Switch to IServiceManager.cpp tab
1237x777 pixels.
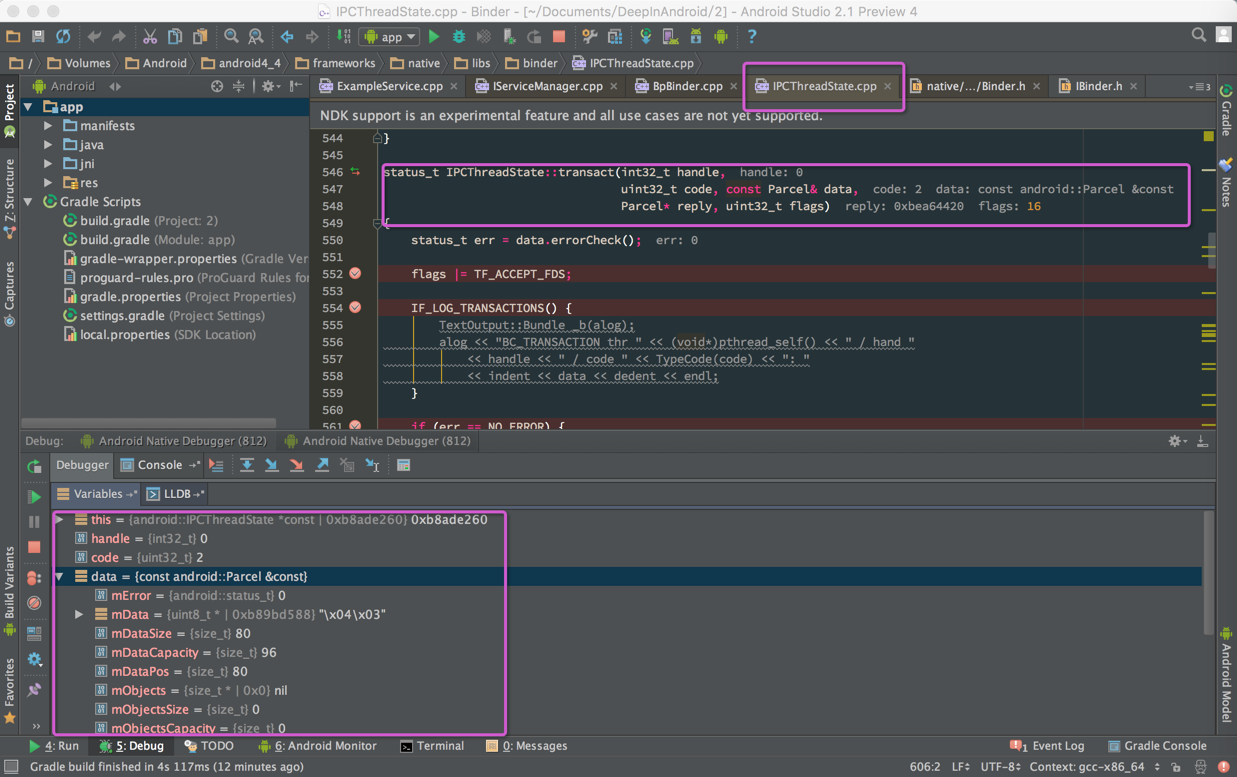click(547, 86)
